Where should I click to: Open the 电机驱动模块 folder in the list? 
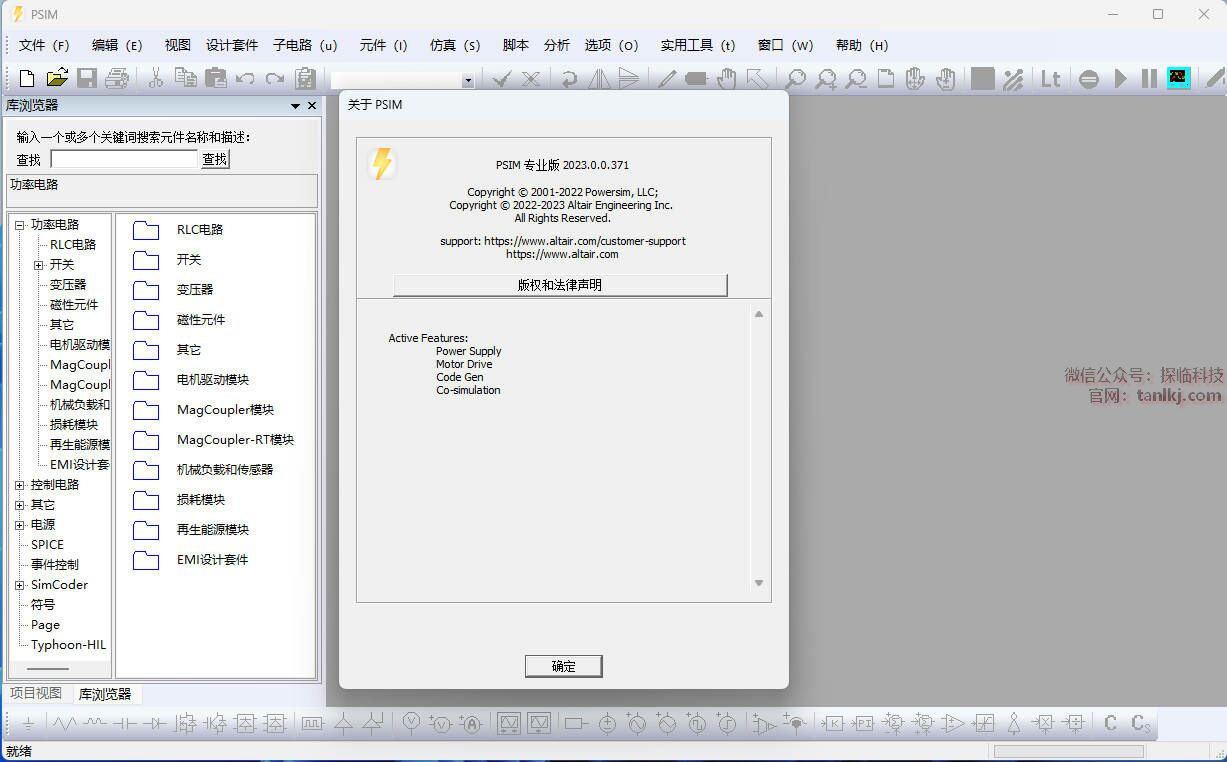pos(191,380)
